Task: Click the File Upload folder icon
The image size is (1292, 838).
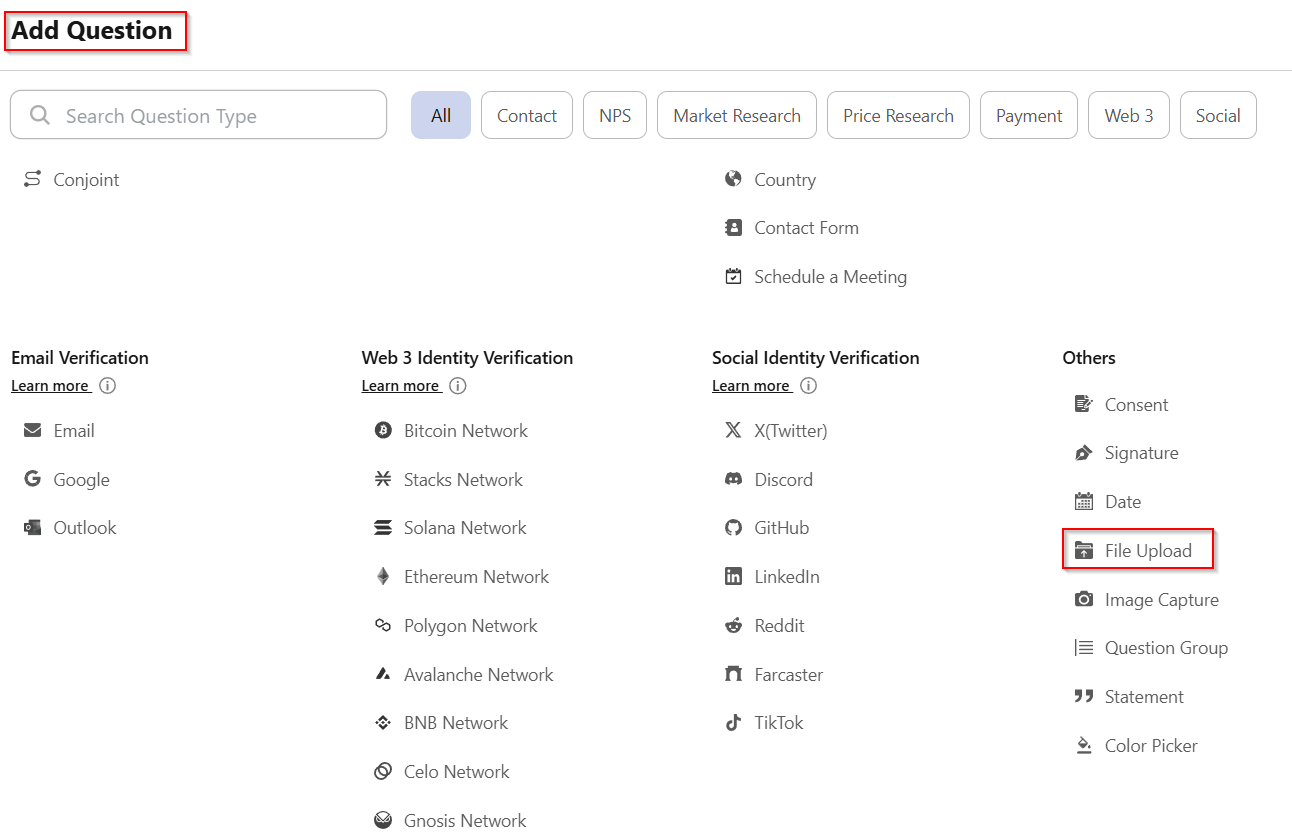Action: (x=1084, y=550)
